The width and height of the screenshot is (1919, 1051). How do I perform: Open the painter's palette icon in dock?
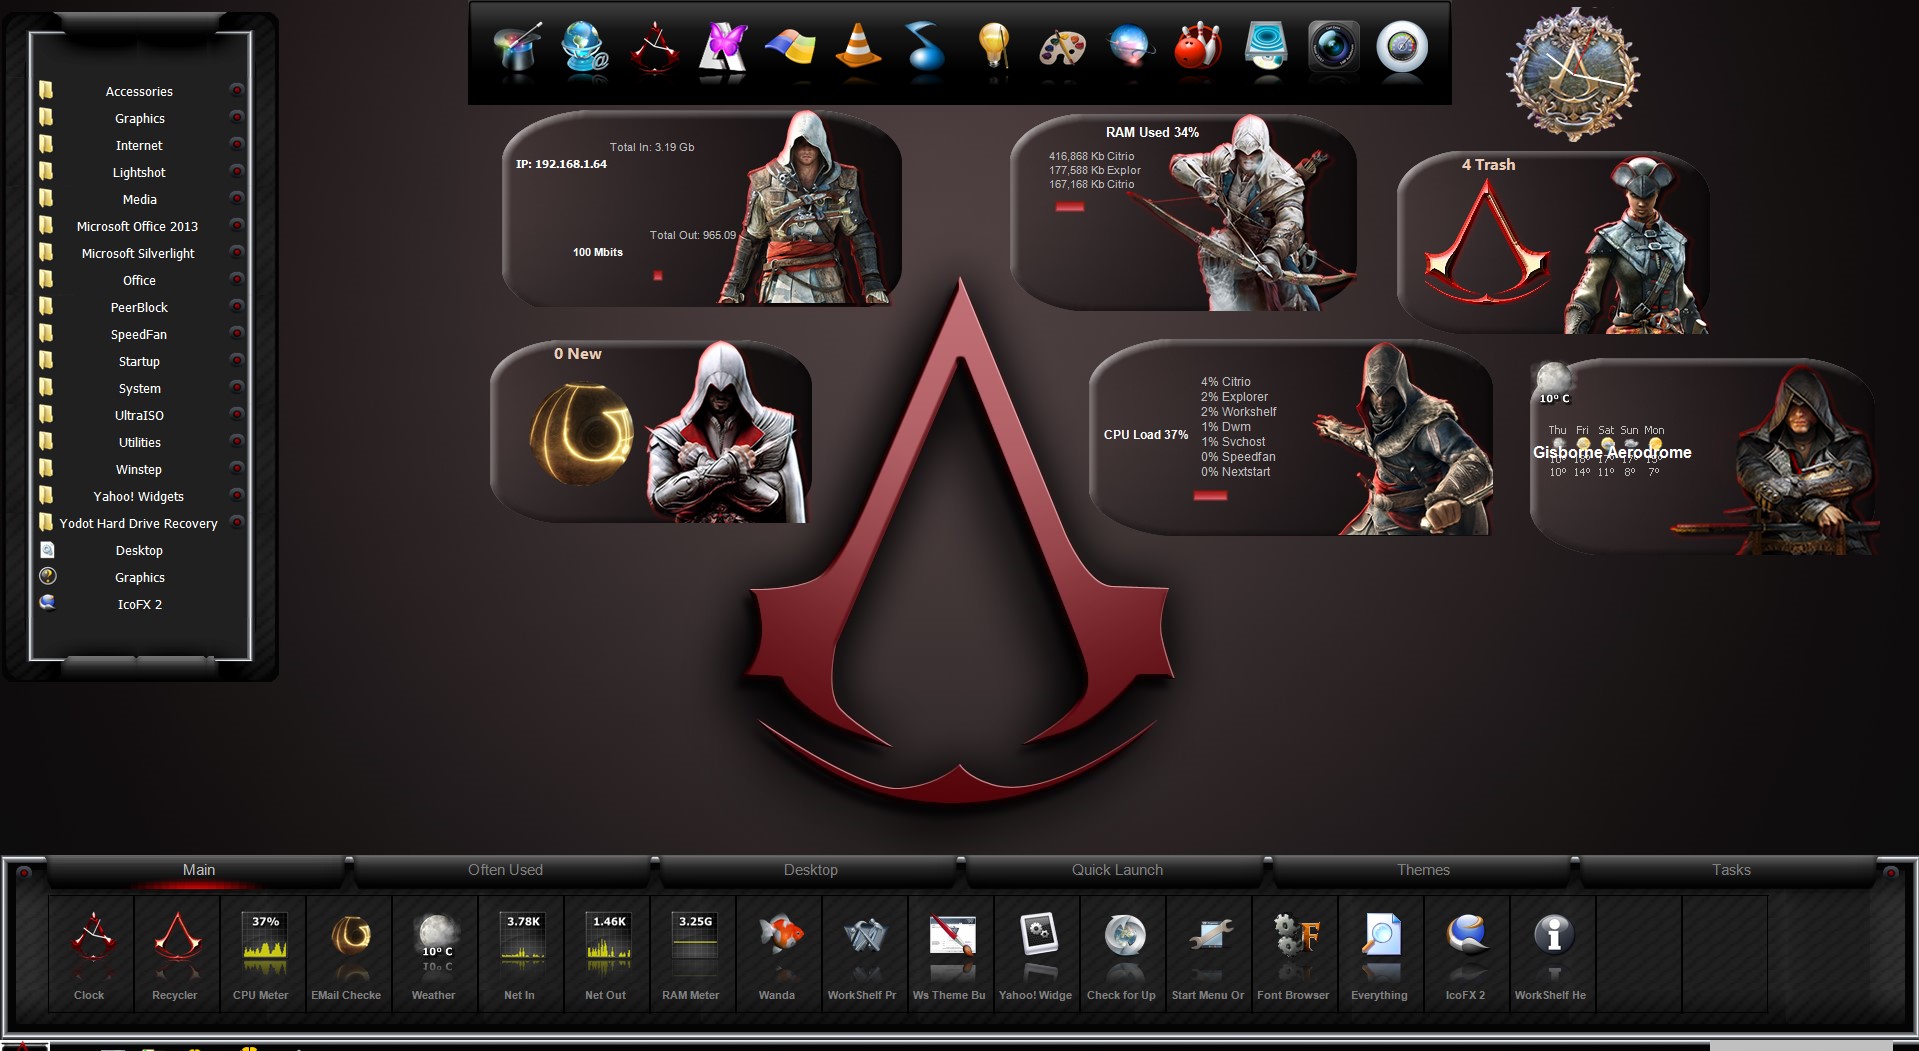coord(1062,47)
